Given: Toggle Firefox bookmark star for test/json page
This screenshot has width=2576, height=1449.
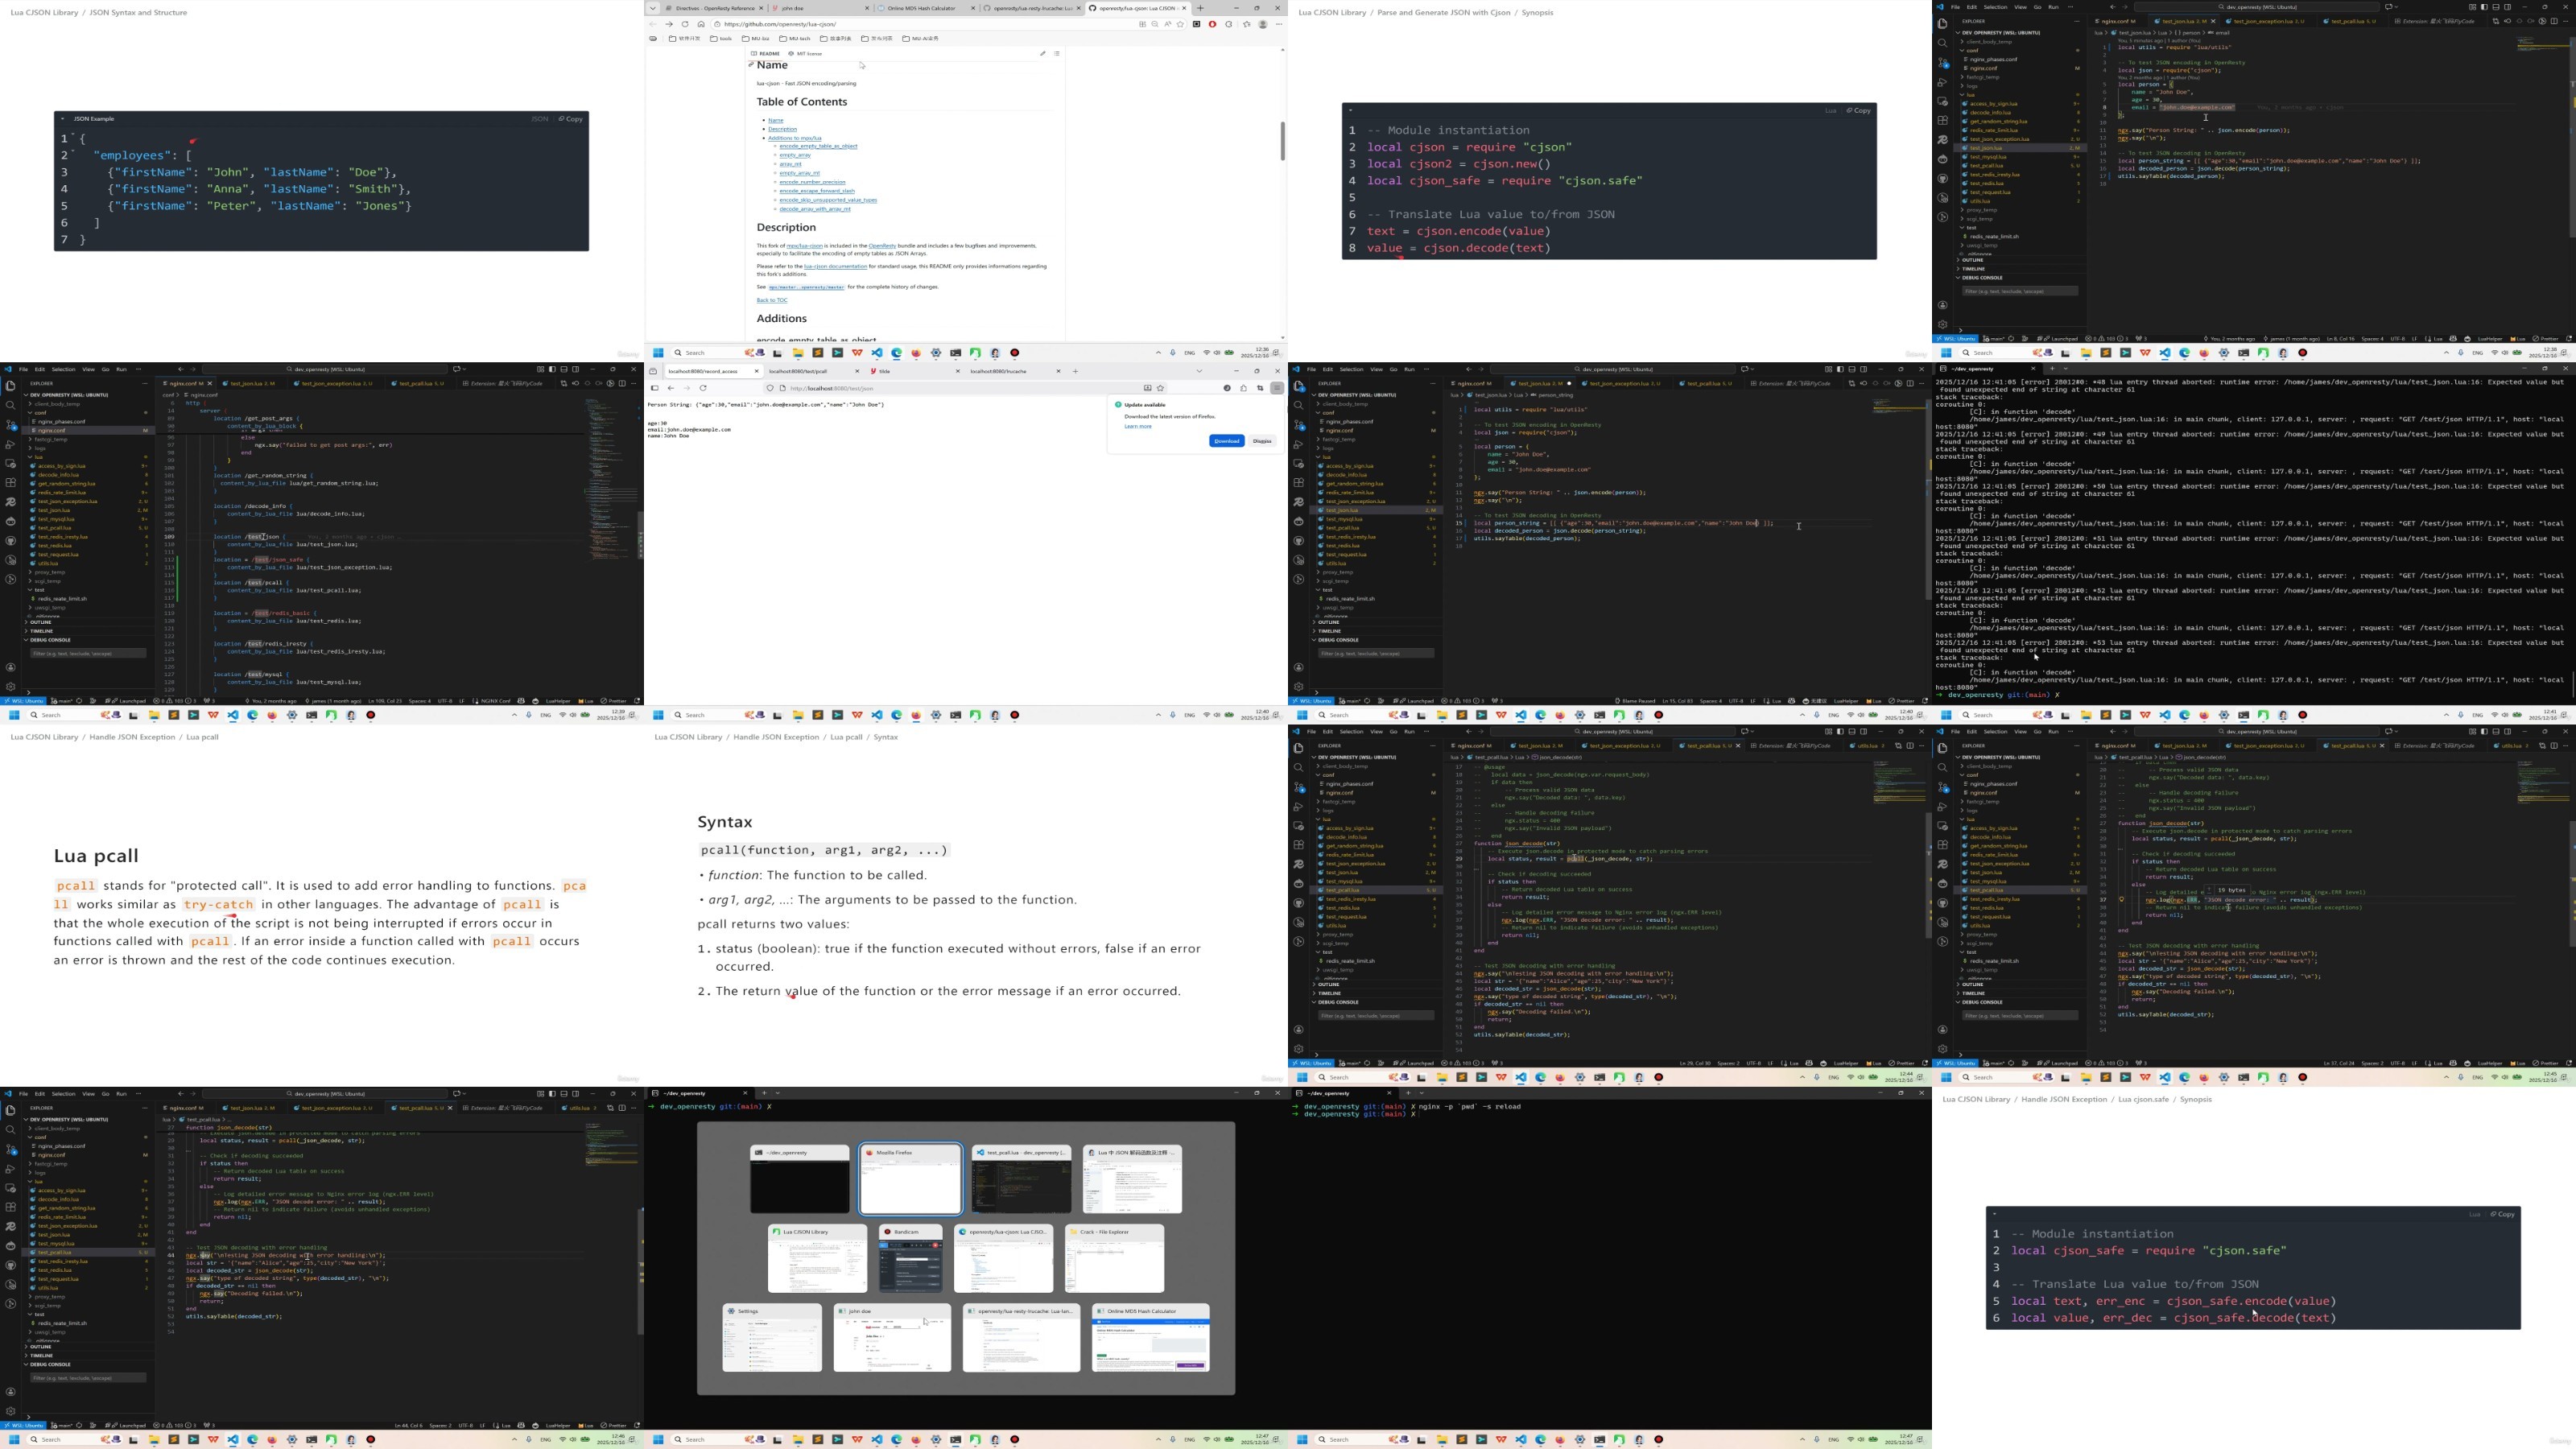Looking at the screenshot, I should [1160, 388].
